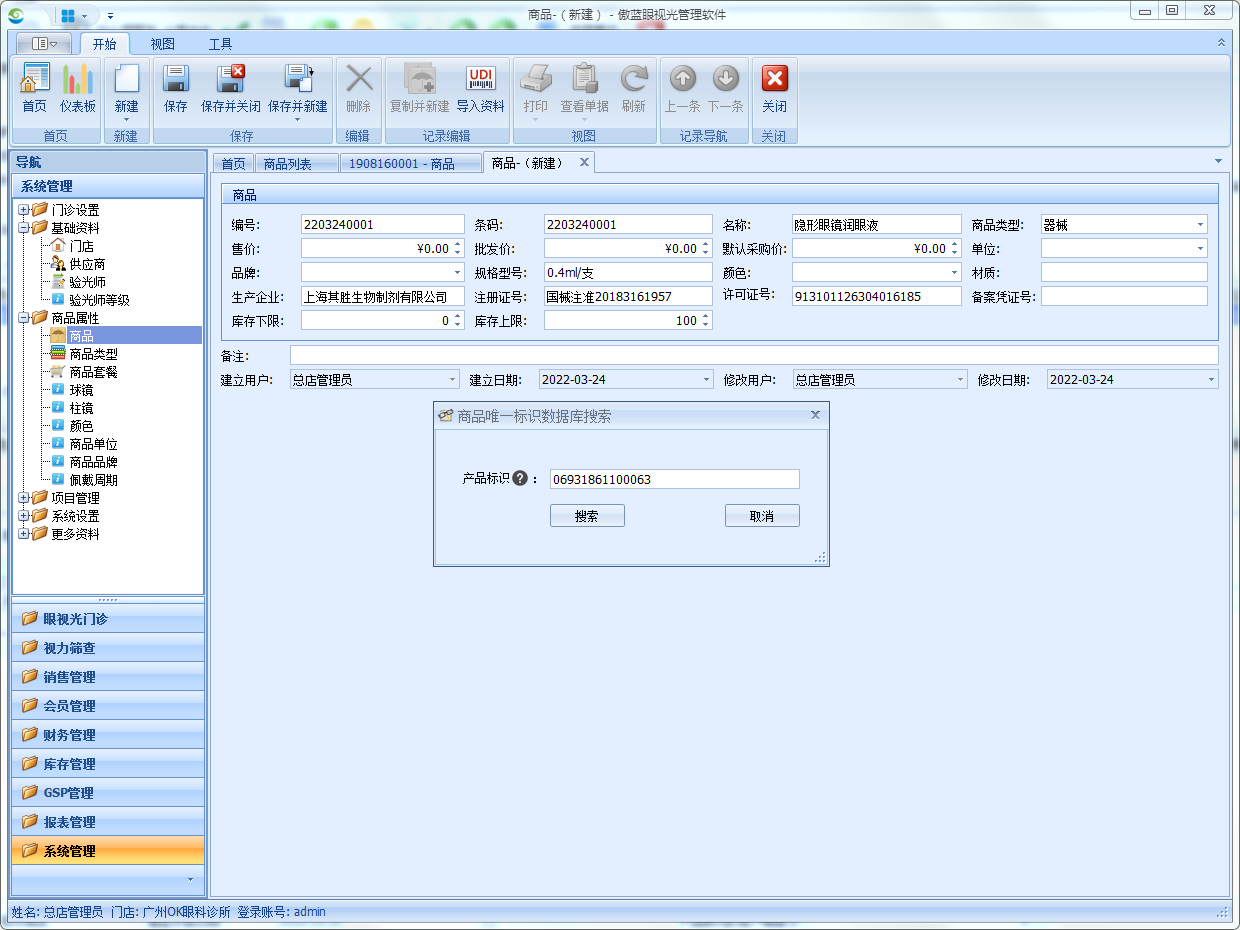Expand the 门诊设置 tree node

(x=23, y=210)
